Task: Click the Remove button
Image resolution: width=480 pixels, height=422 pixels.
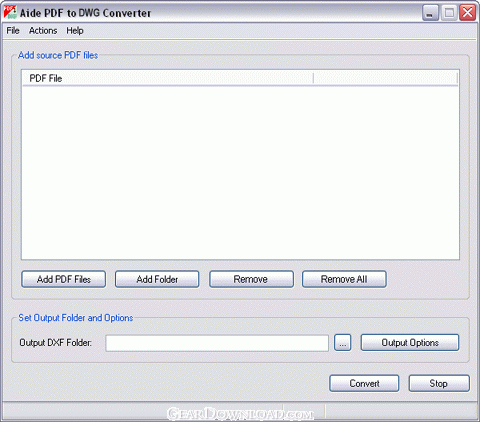Action: pos(251,279)
